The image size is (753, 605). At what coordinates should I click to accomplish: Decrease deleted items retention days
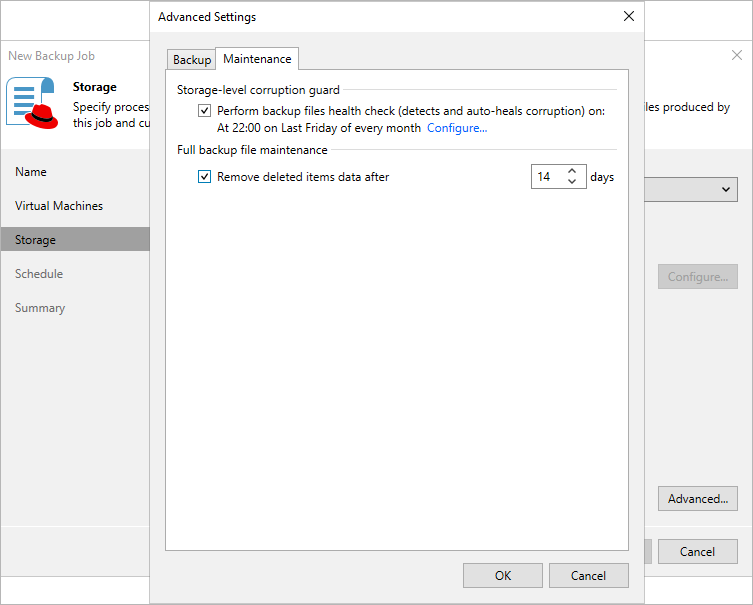click(x=571, y=182)
